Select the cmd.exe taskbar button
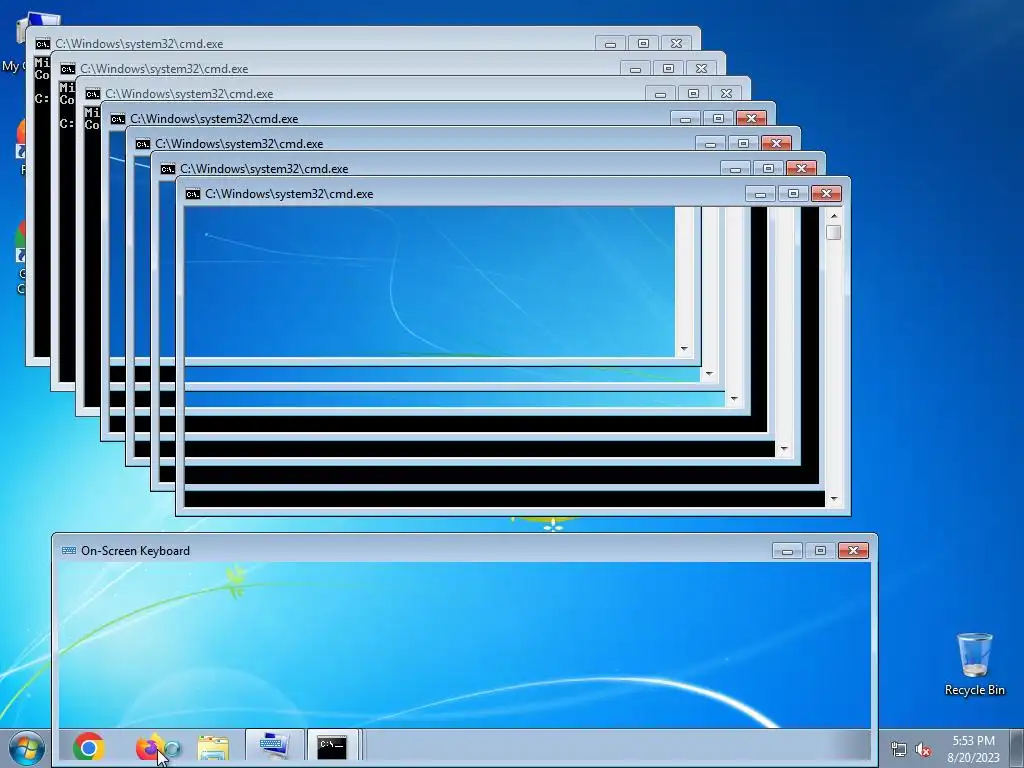The image size is (1024, 768). 332,746
